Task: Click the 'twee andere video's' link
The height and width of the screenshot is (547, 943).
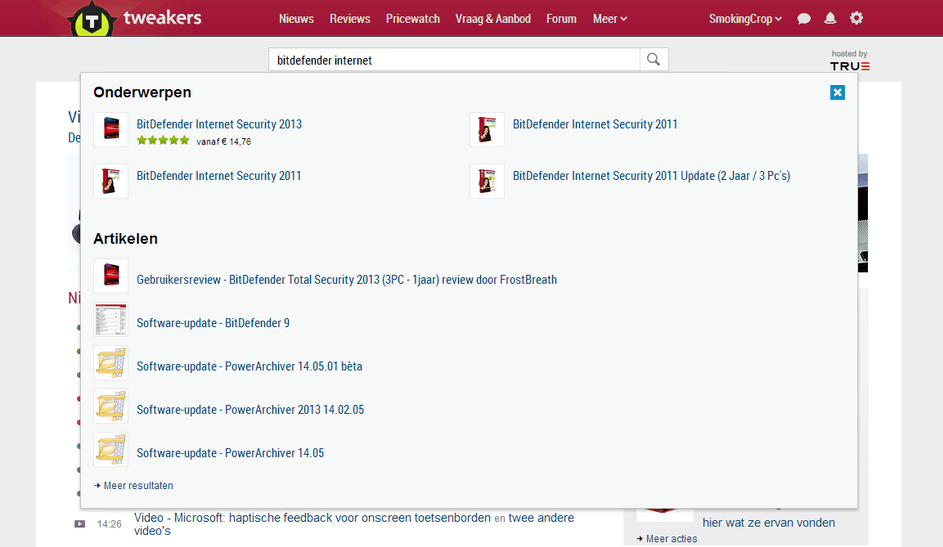Action: click(x=354, y=524)
